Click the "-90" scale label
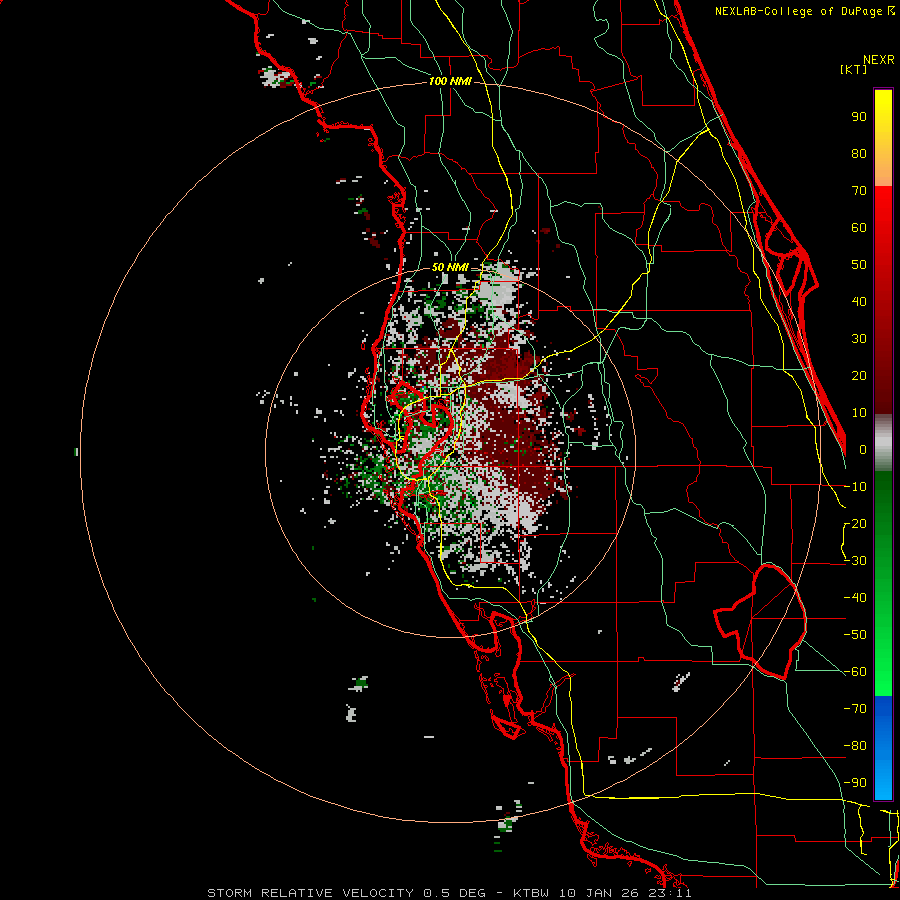This screenshot has height=900, width=900. [x=855, y=783]
